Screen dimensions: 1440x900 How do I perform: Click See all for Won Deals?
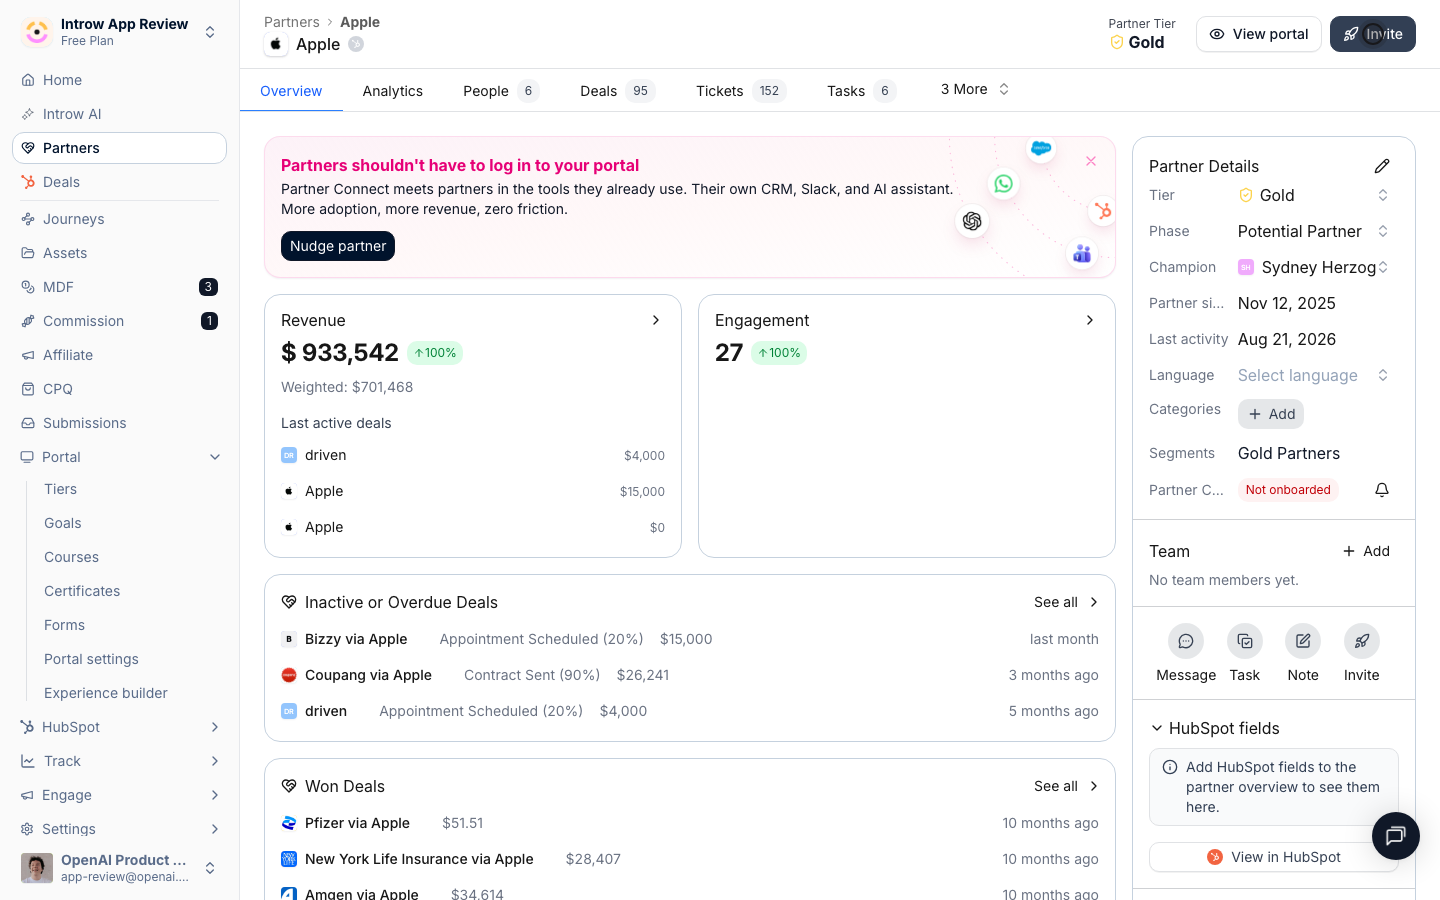(1066, 786)
